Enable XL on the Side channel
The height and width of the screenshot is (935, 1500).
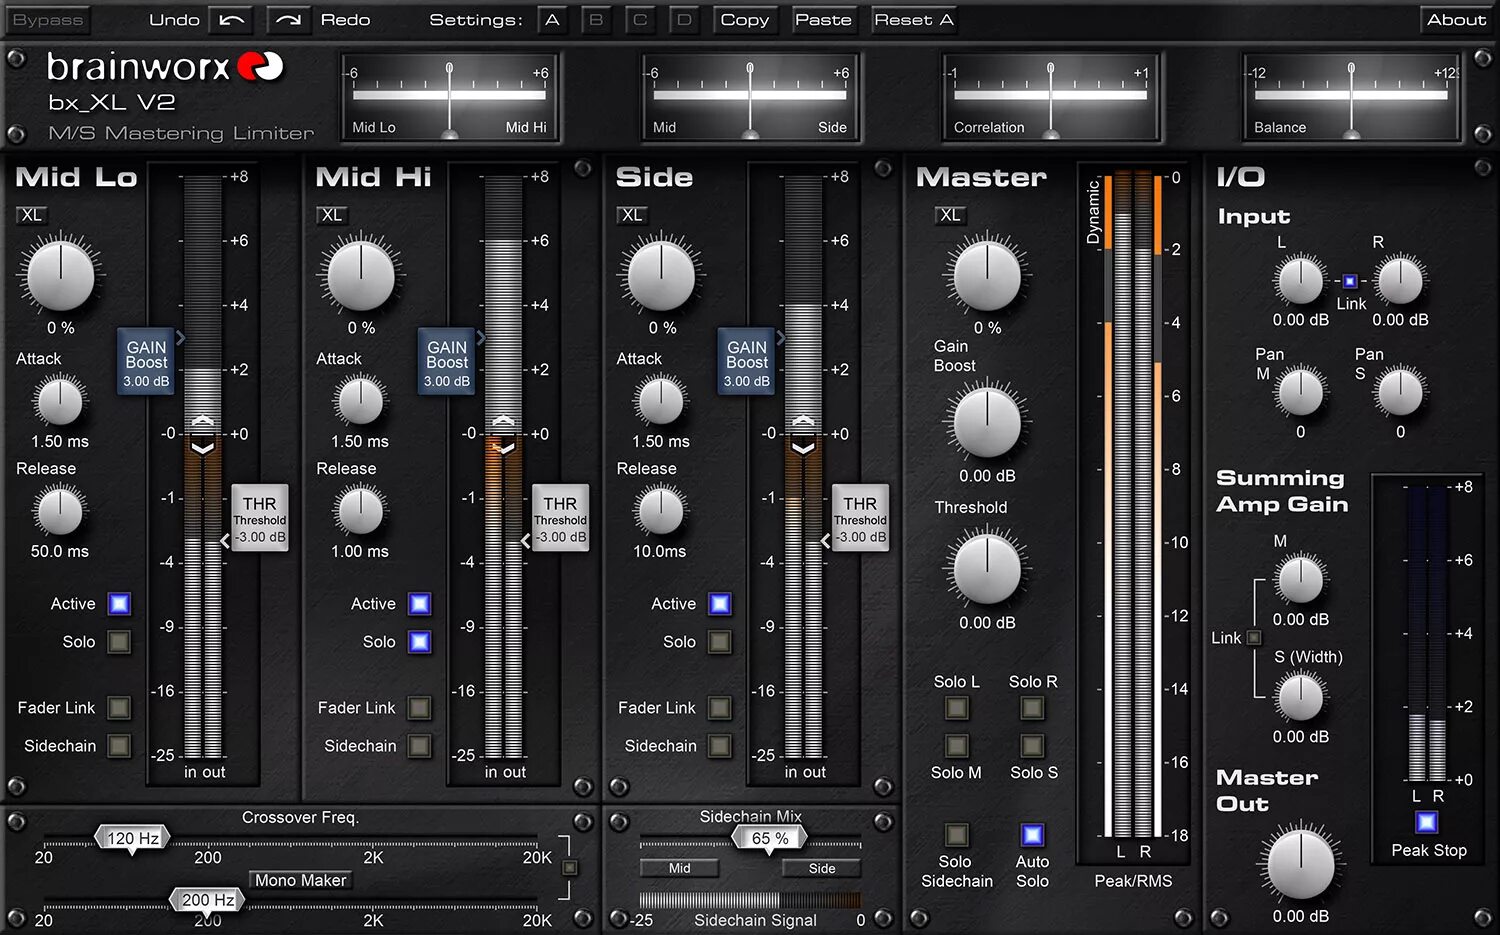[x=631, y=215]
